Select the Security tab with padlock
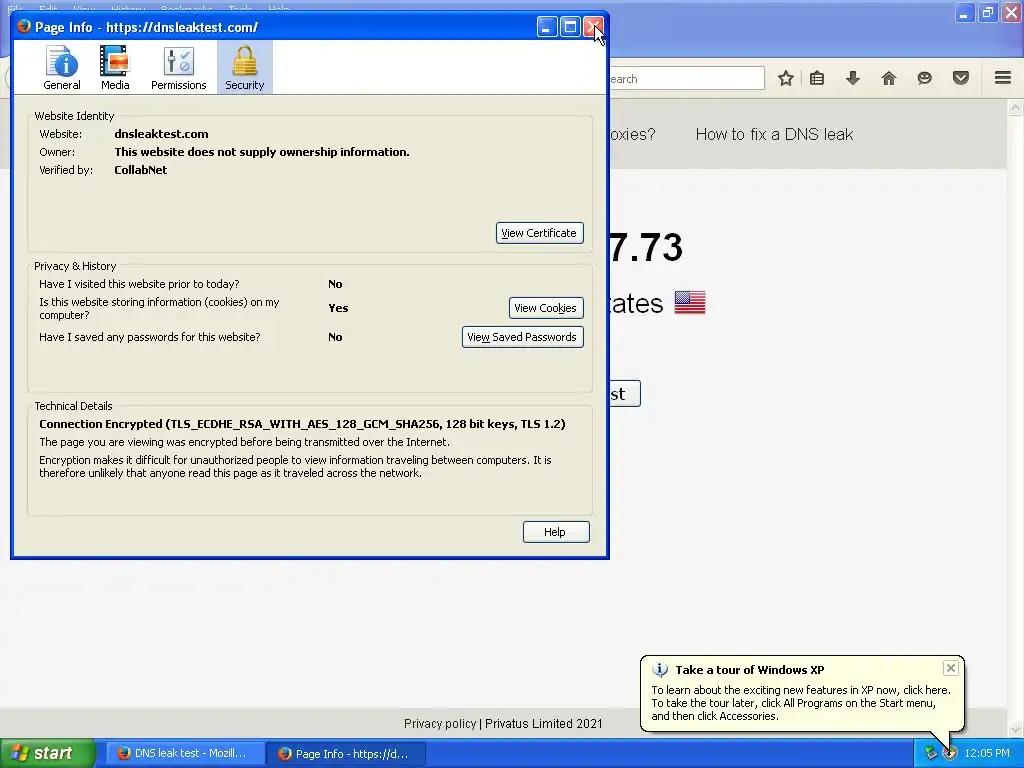This screenshot has height=768, width=1024. tap(245, 68)
